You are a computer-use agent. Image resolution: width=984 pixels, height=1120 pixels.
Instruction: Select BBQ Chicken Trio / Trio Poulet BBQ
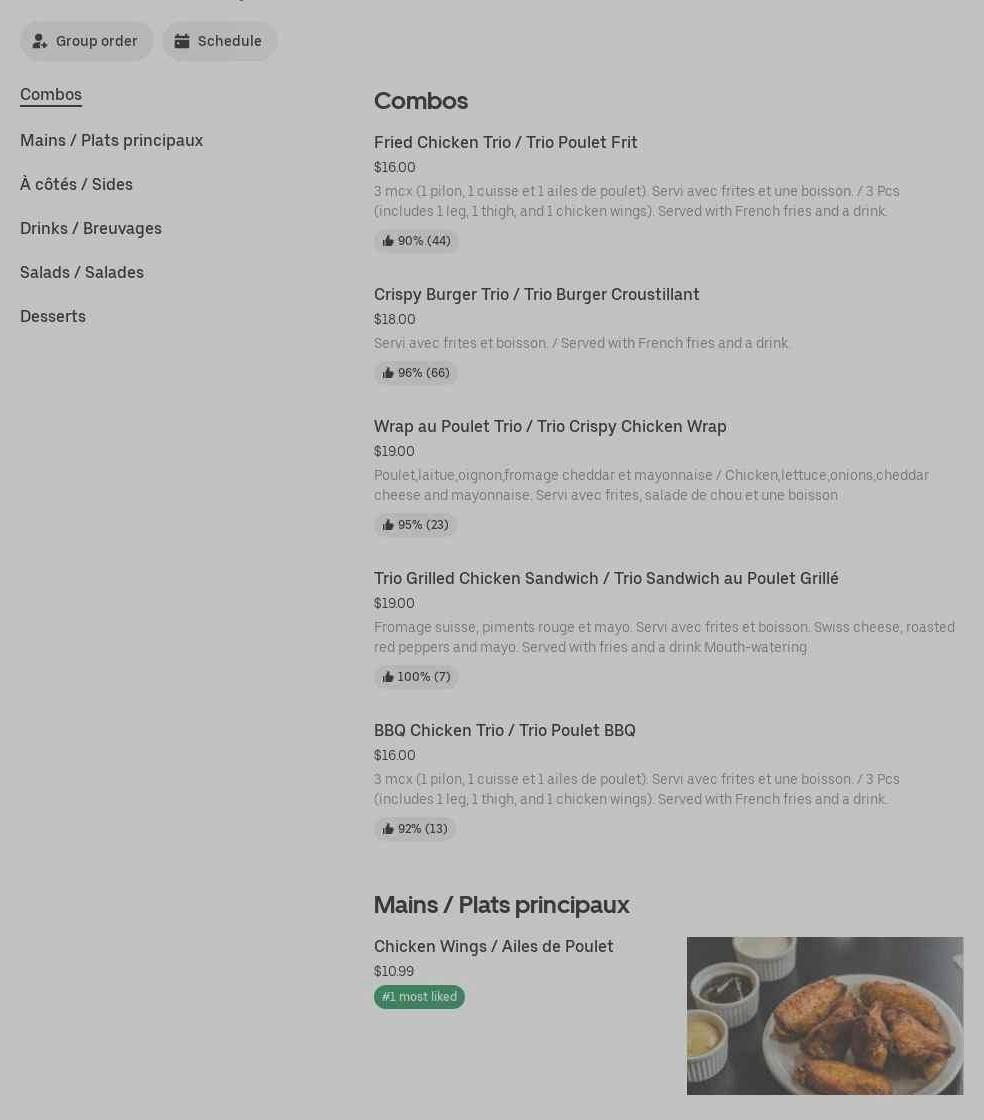(x=504, y=730)
